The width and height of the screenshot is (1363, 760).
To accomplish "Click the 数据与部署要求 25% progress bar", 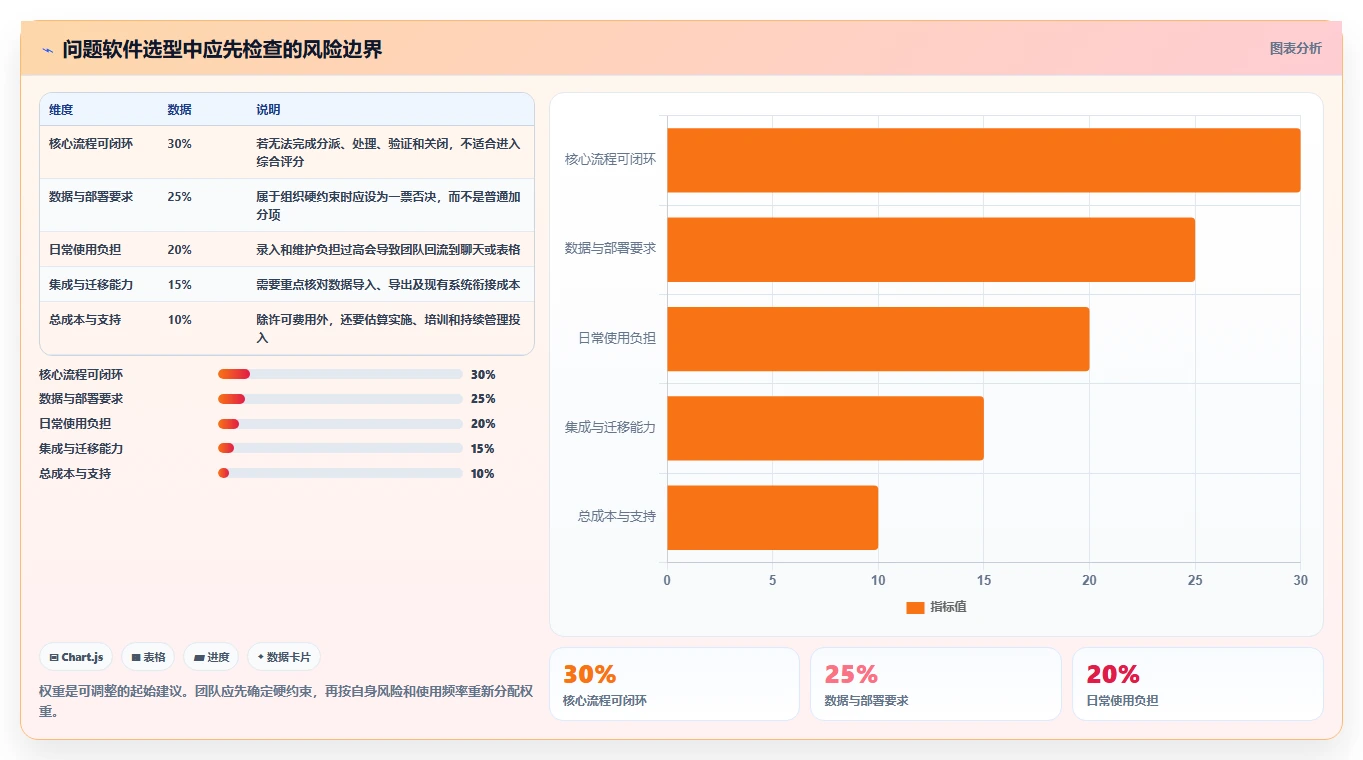I will (340, 399).
